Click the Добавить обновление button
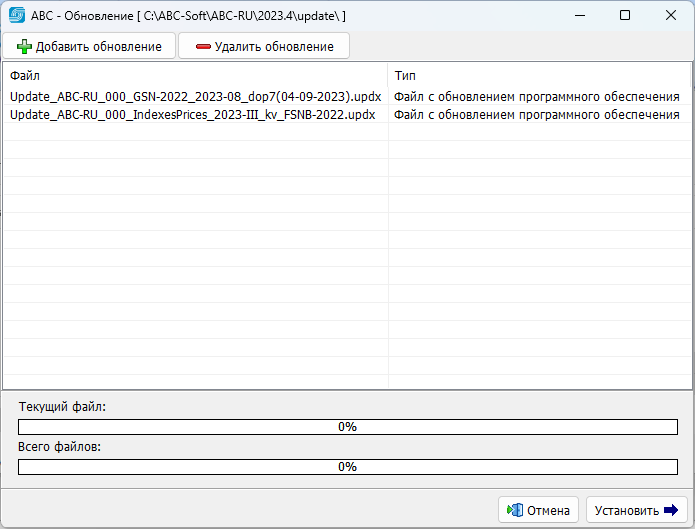 coord(89,46)
